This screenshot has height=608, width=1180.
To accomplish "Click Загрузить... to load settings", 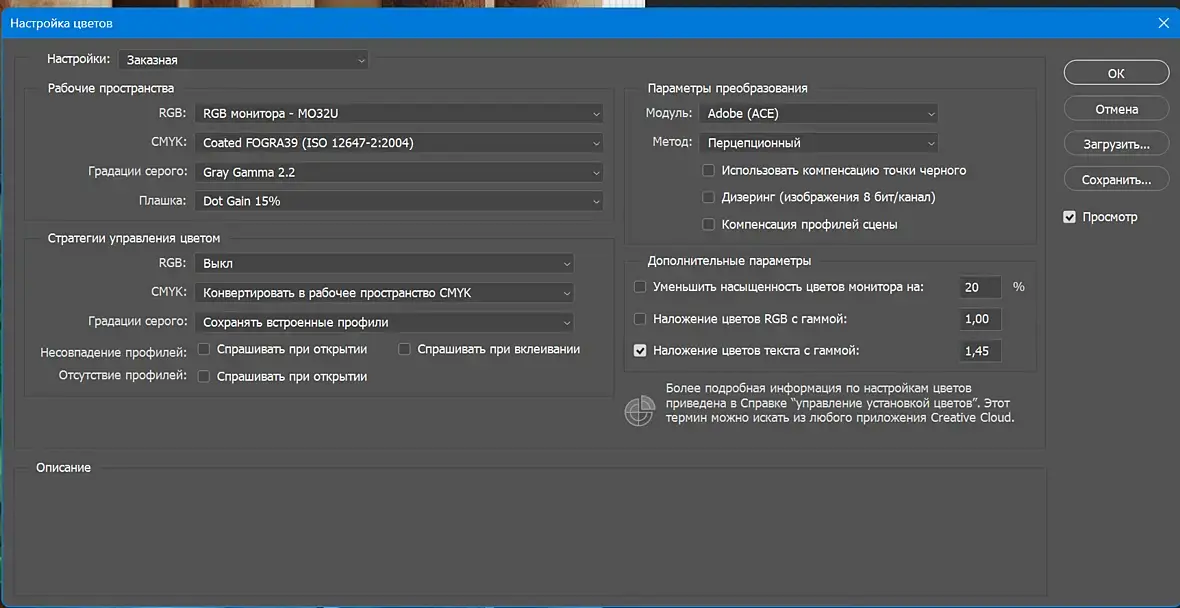I will click(x=1116, y=144).
